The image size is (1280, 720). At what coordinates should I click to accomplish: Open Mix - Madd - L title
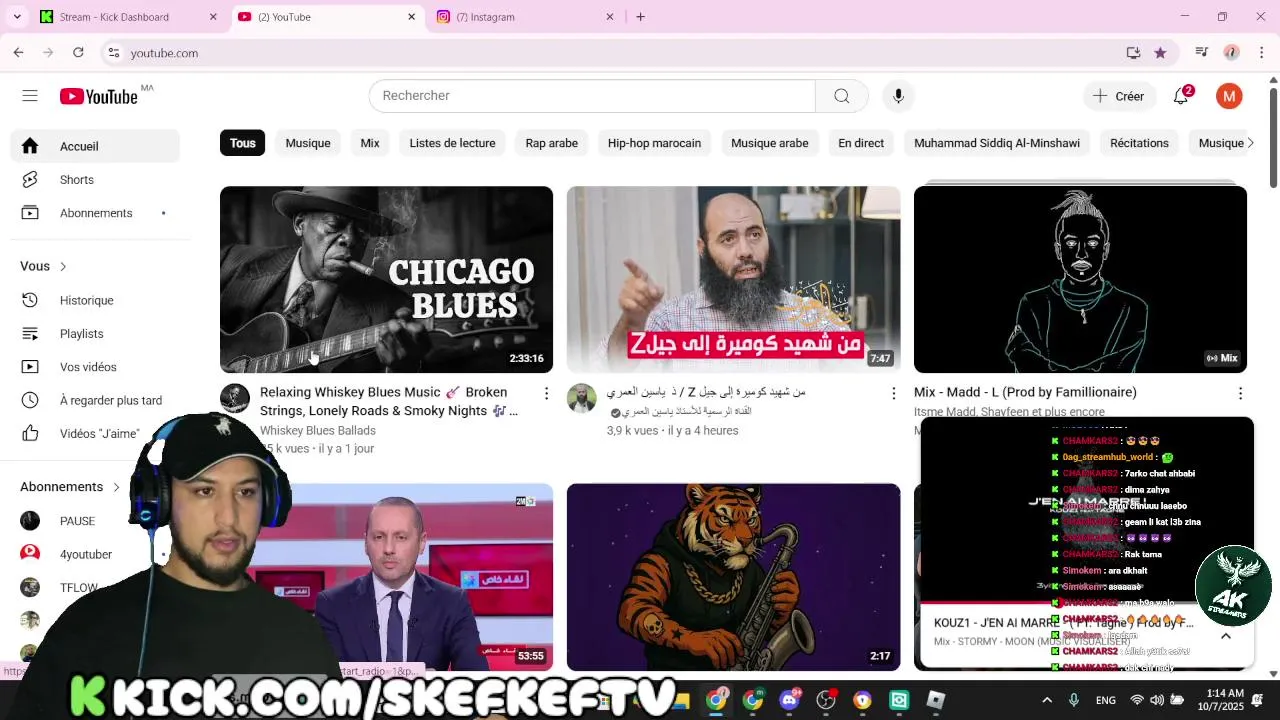pos(1025,392)
